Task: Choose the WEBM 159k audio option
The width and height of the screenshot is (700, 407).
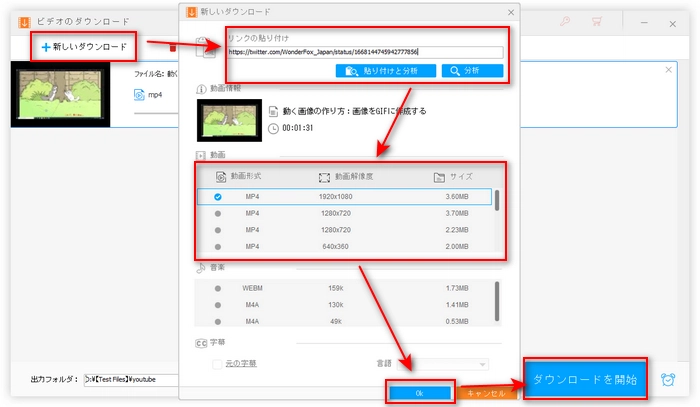Action: [218, 287]
